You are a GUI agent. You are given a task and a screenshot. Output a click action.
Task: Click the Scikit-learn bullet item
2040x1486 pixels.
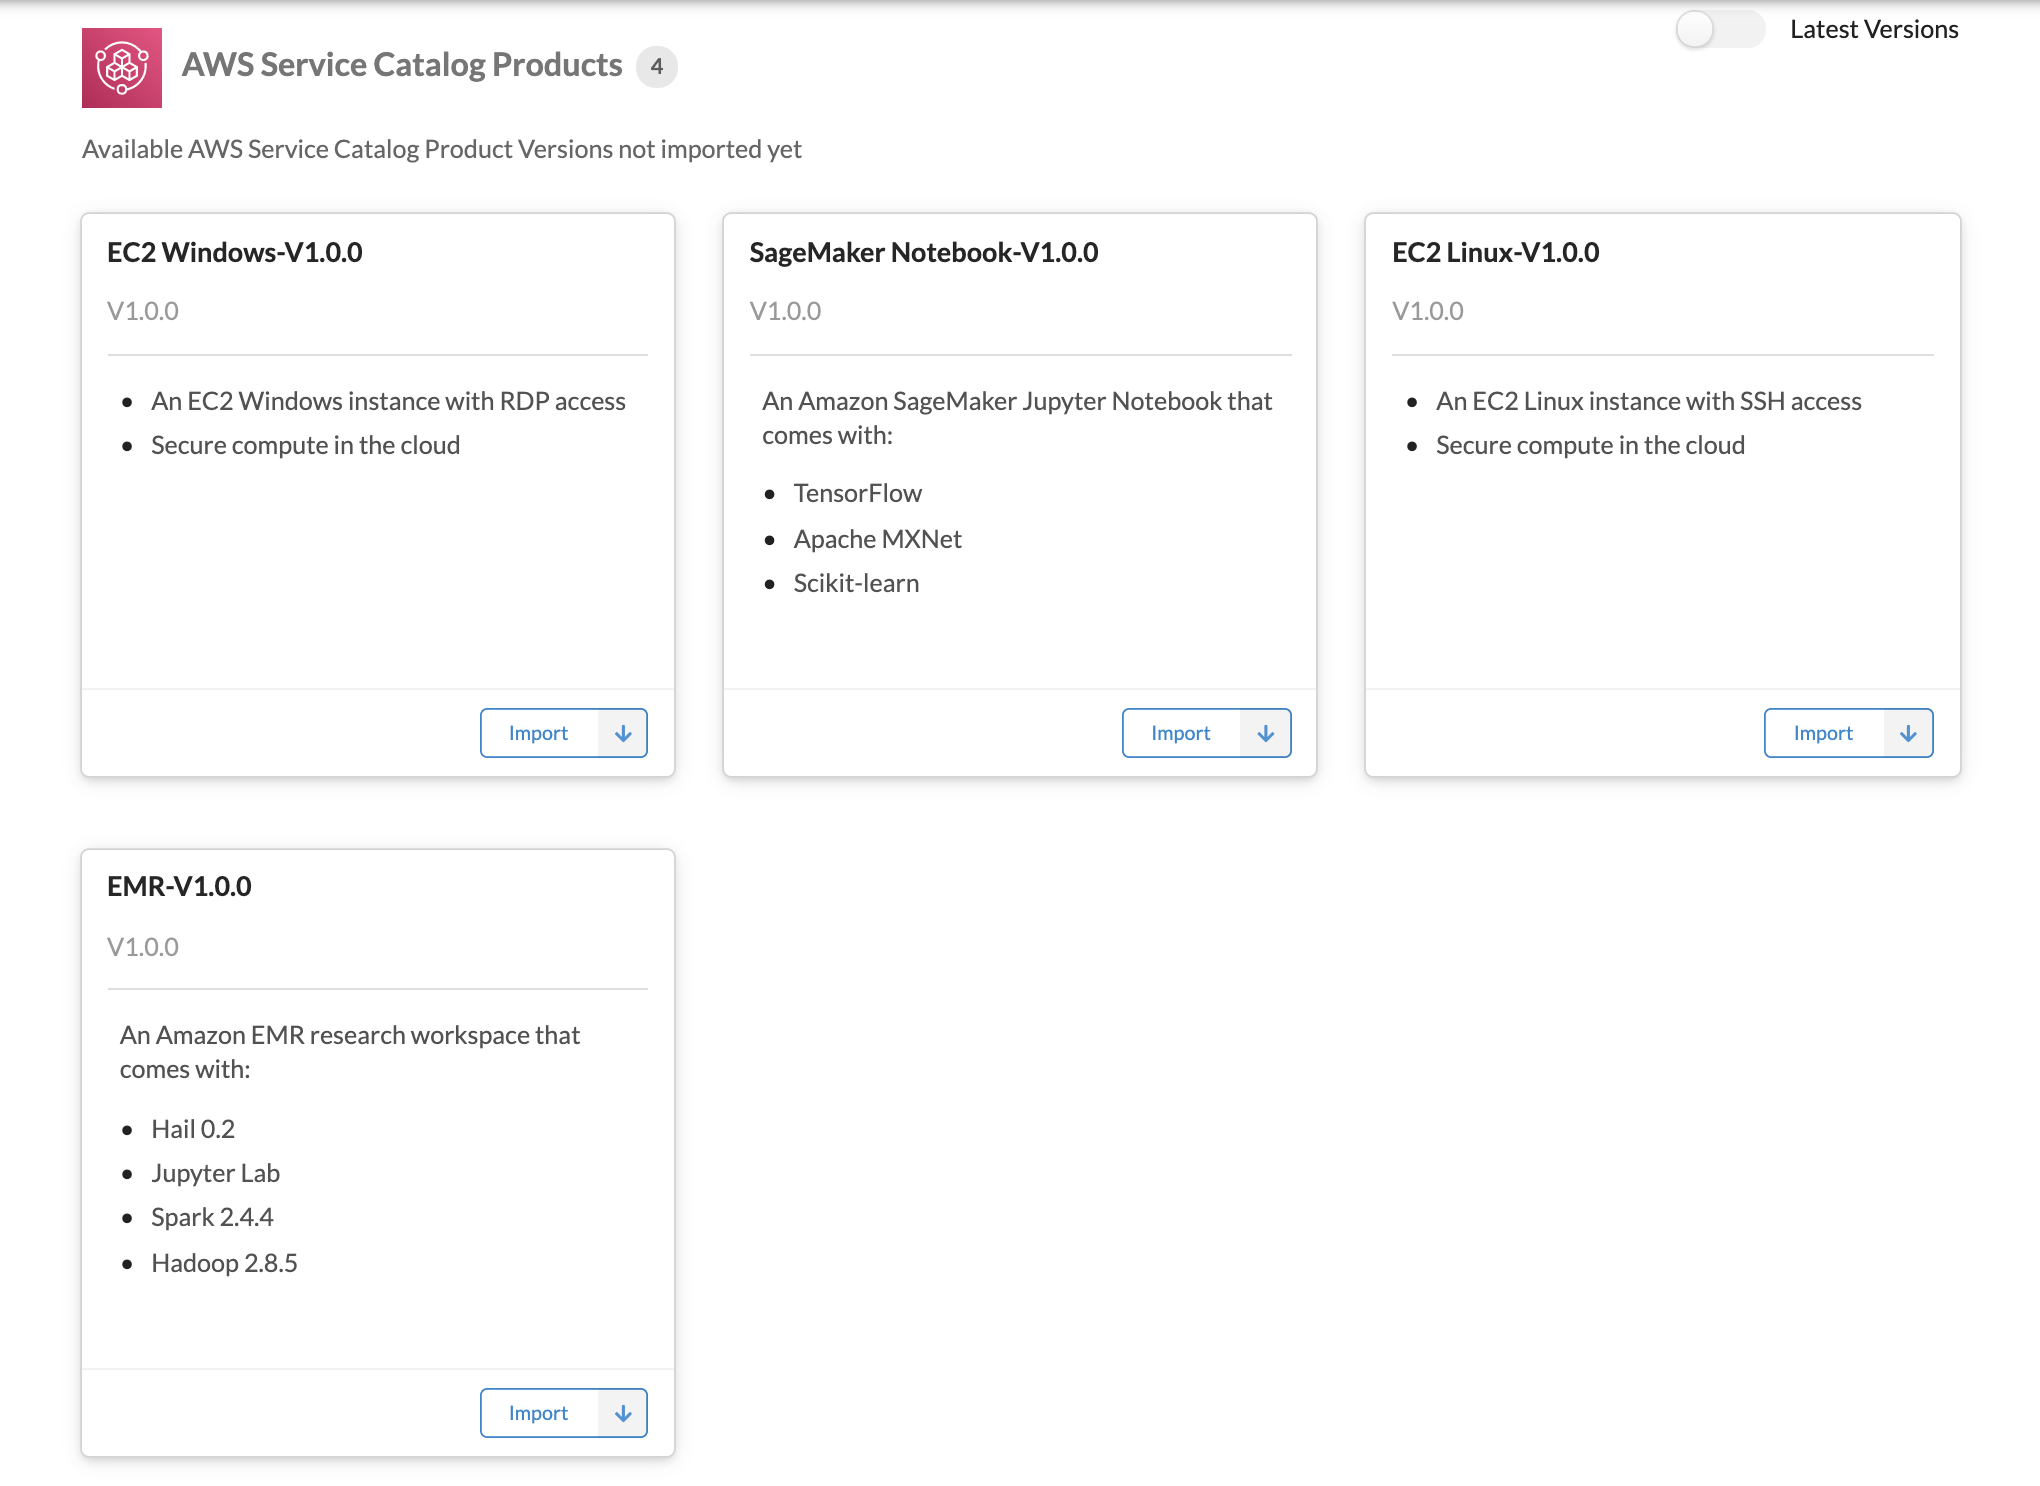(856, 583)
